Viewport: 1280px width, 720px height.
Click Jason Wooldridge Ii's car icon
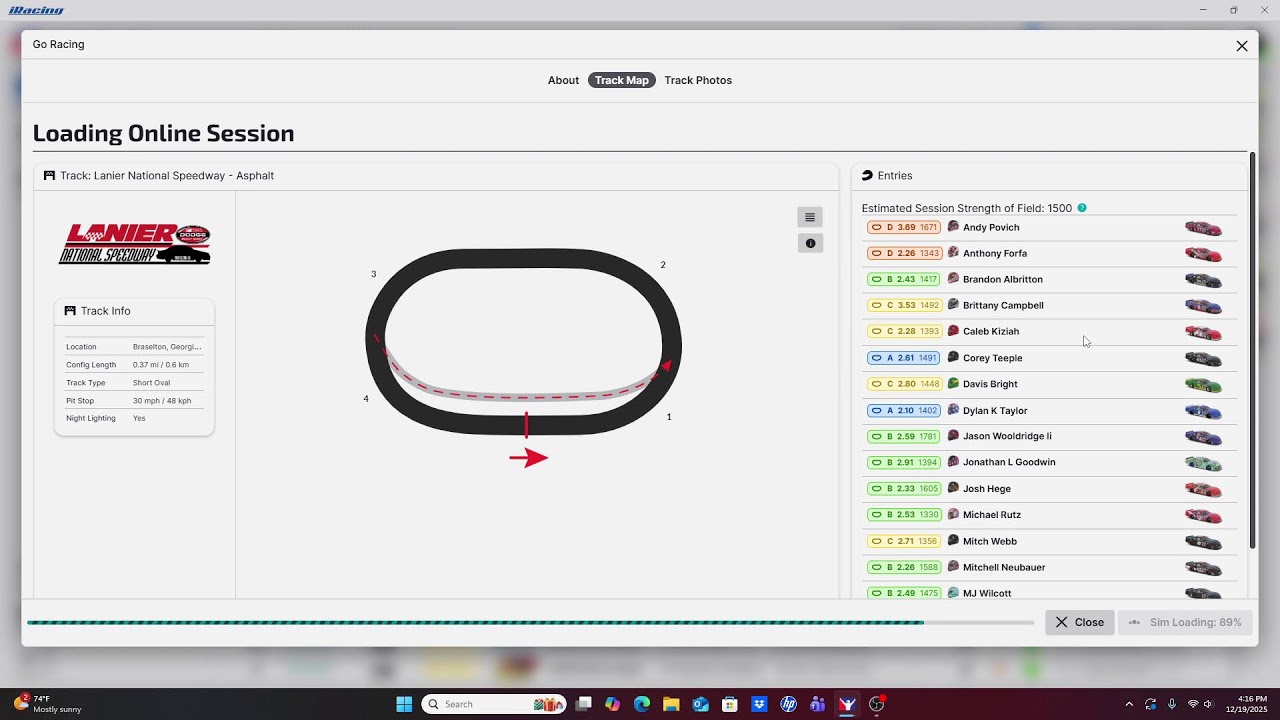coord(1203,437)
